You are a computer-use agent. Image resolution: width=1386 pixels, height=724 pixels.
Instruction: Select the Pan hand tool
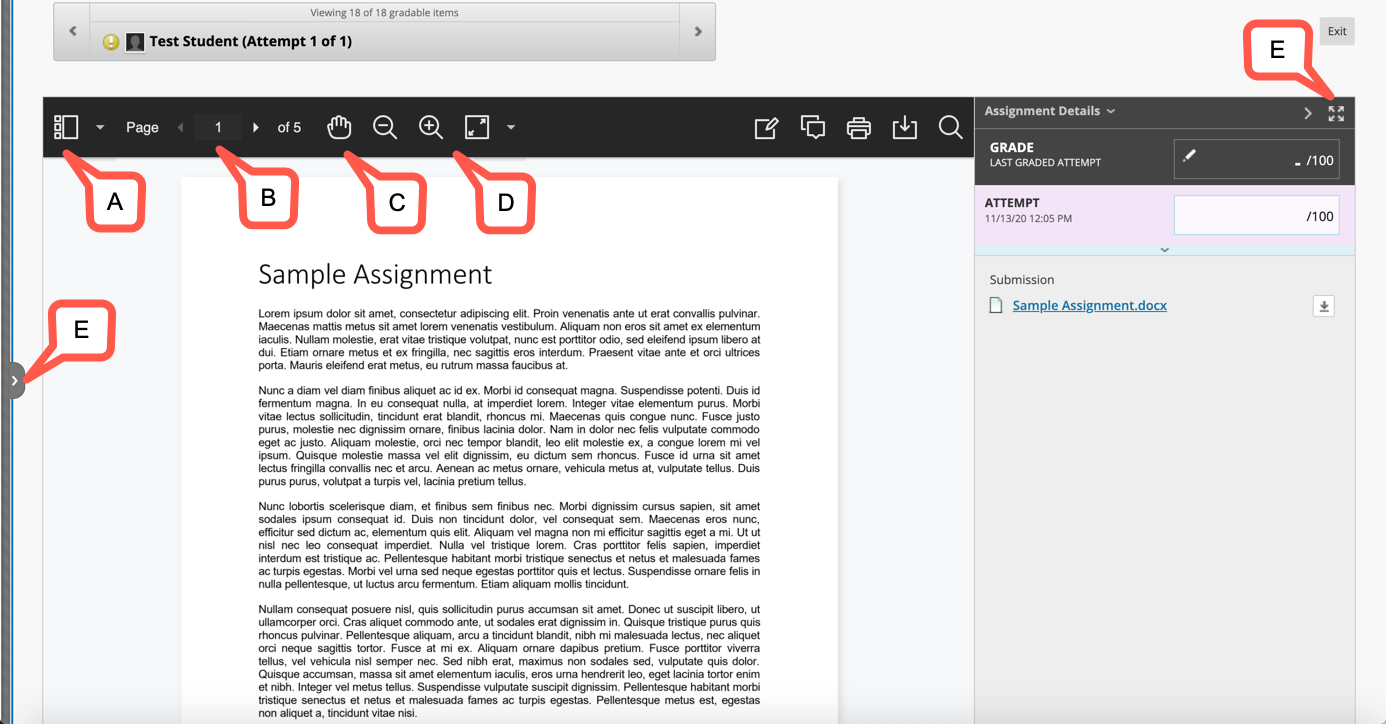coord(340,127)
